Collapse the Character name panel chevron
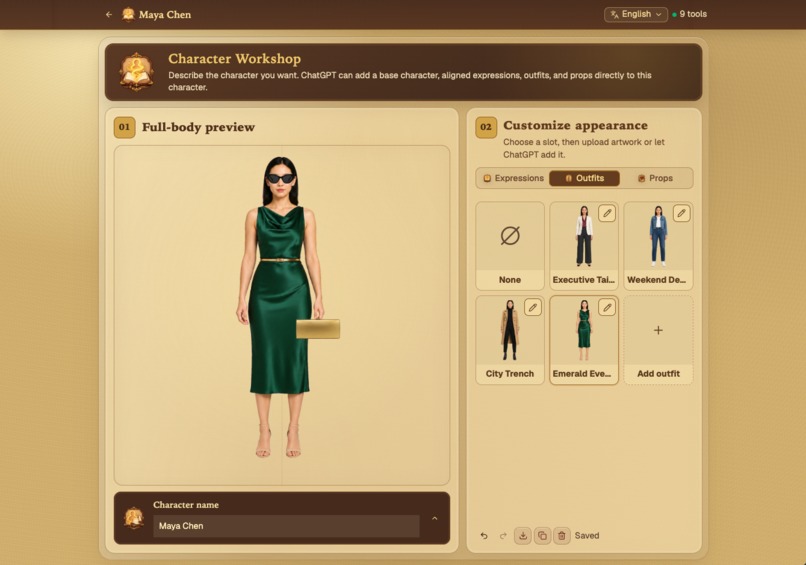This screenshot has width=806, height=565. [x=435, y=518]
